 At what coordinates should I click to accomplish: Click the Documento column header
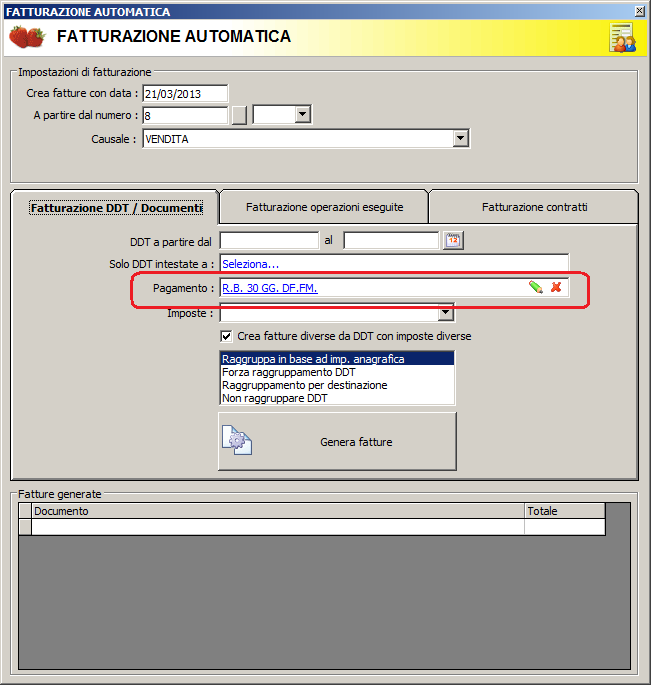[x=278, y=511]
